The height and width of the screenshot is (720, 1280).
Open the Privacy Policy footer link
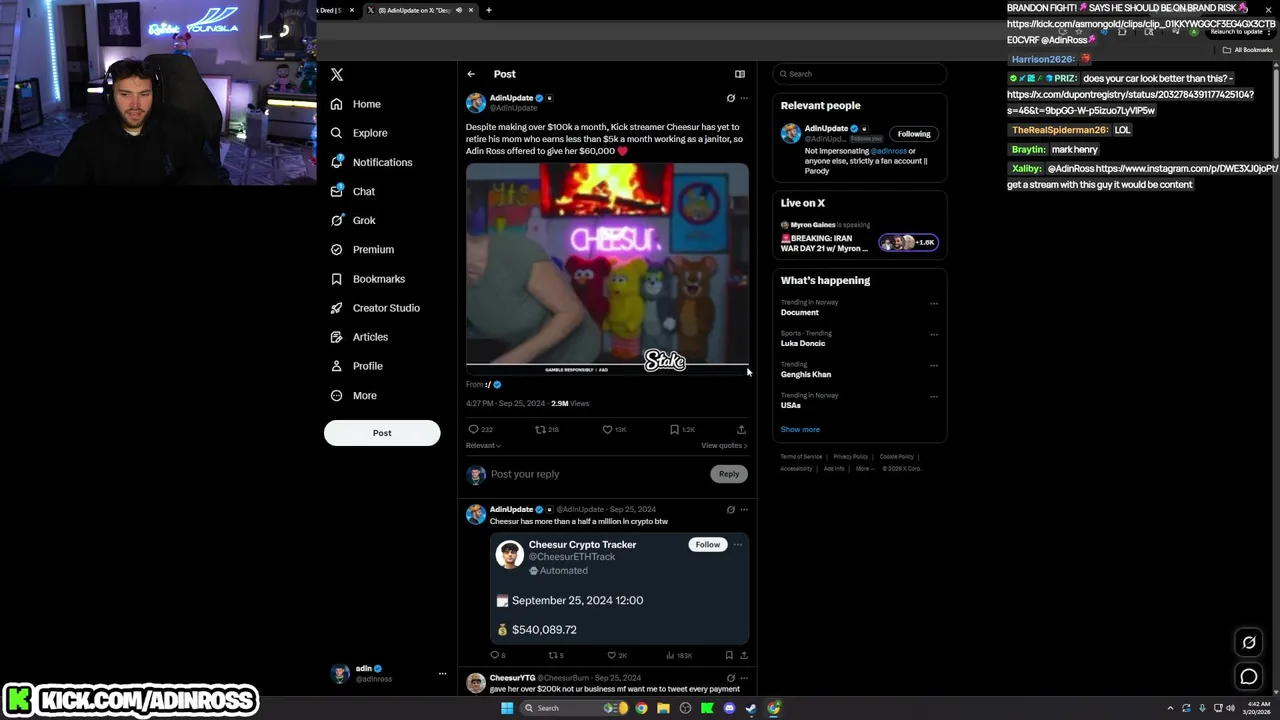(x=851, y=457)
